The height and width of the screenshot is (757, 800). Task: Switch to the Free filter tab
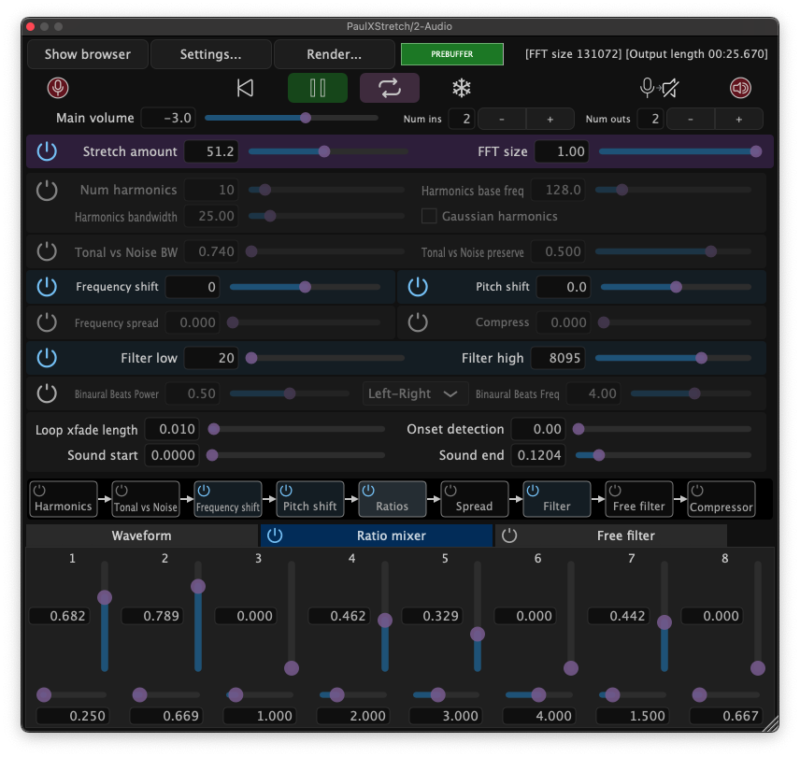tap(625, 536)
